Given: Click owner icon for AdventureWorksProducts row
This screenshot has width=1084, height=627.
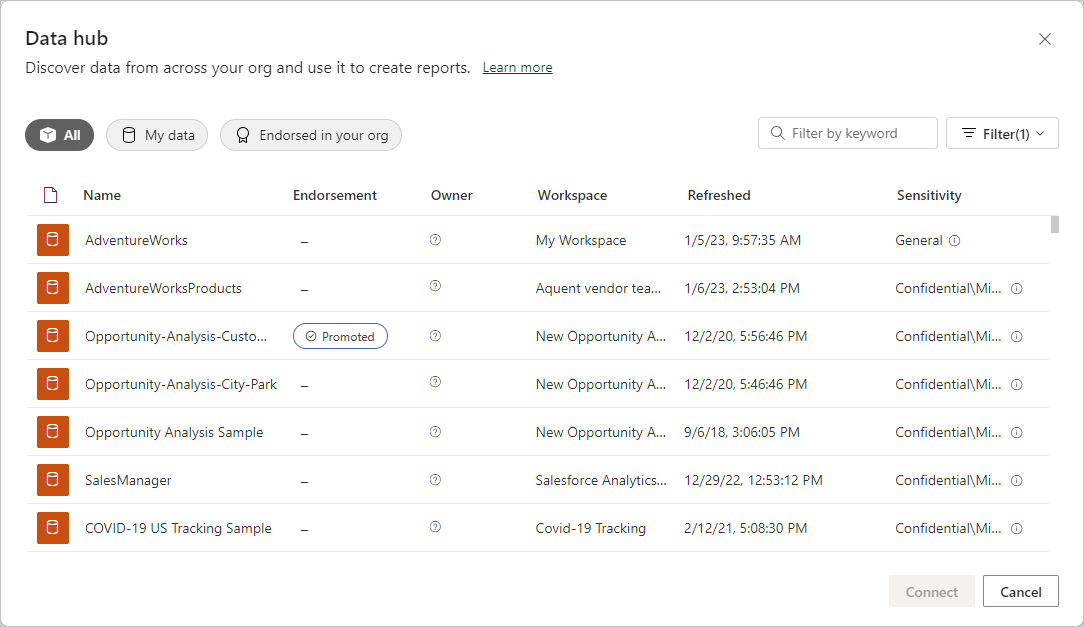Looking at the screenshot, I should (x=435, y=287).
